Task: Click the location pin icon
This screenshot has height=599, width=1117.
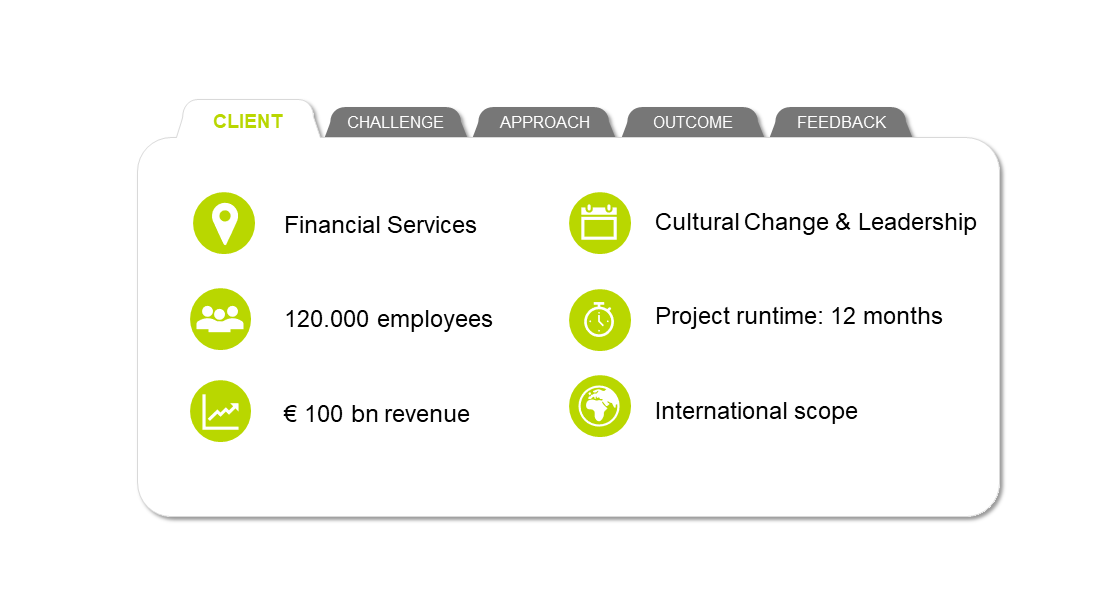Action: [x=224, y=223]
